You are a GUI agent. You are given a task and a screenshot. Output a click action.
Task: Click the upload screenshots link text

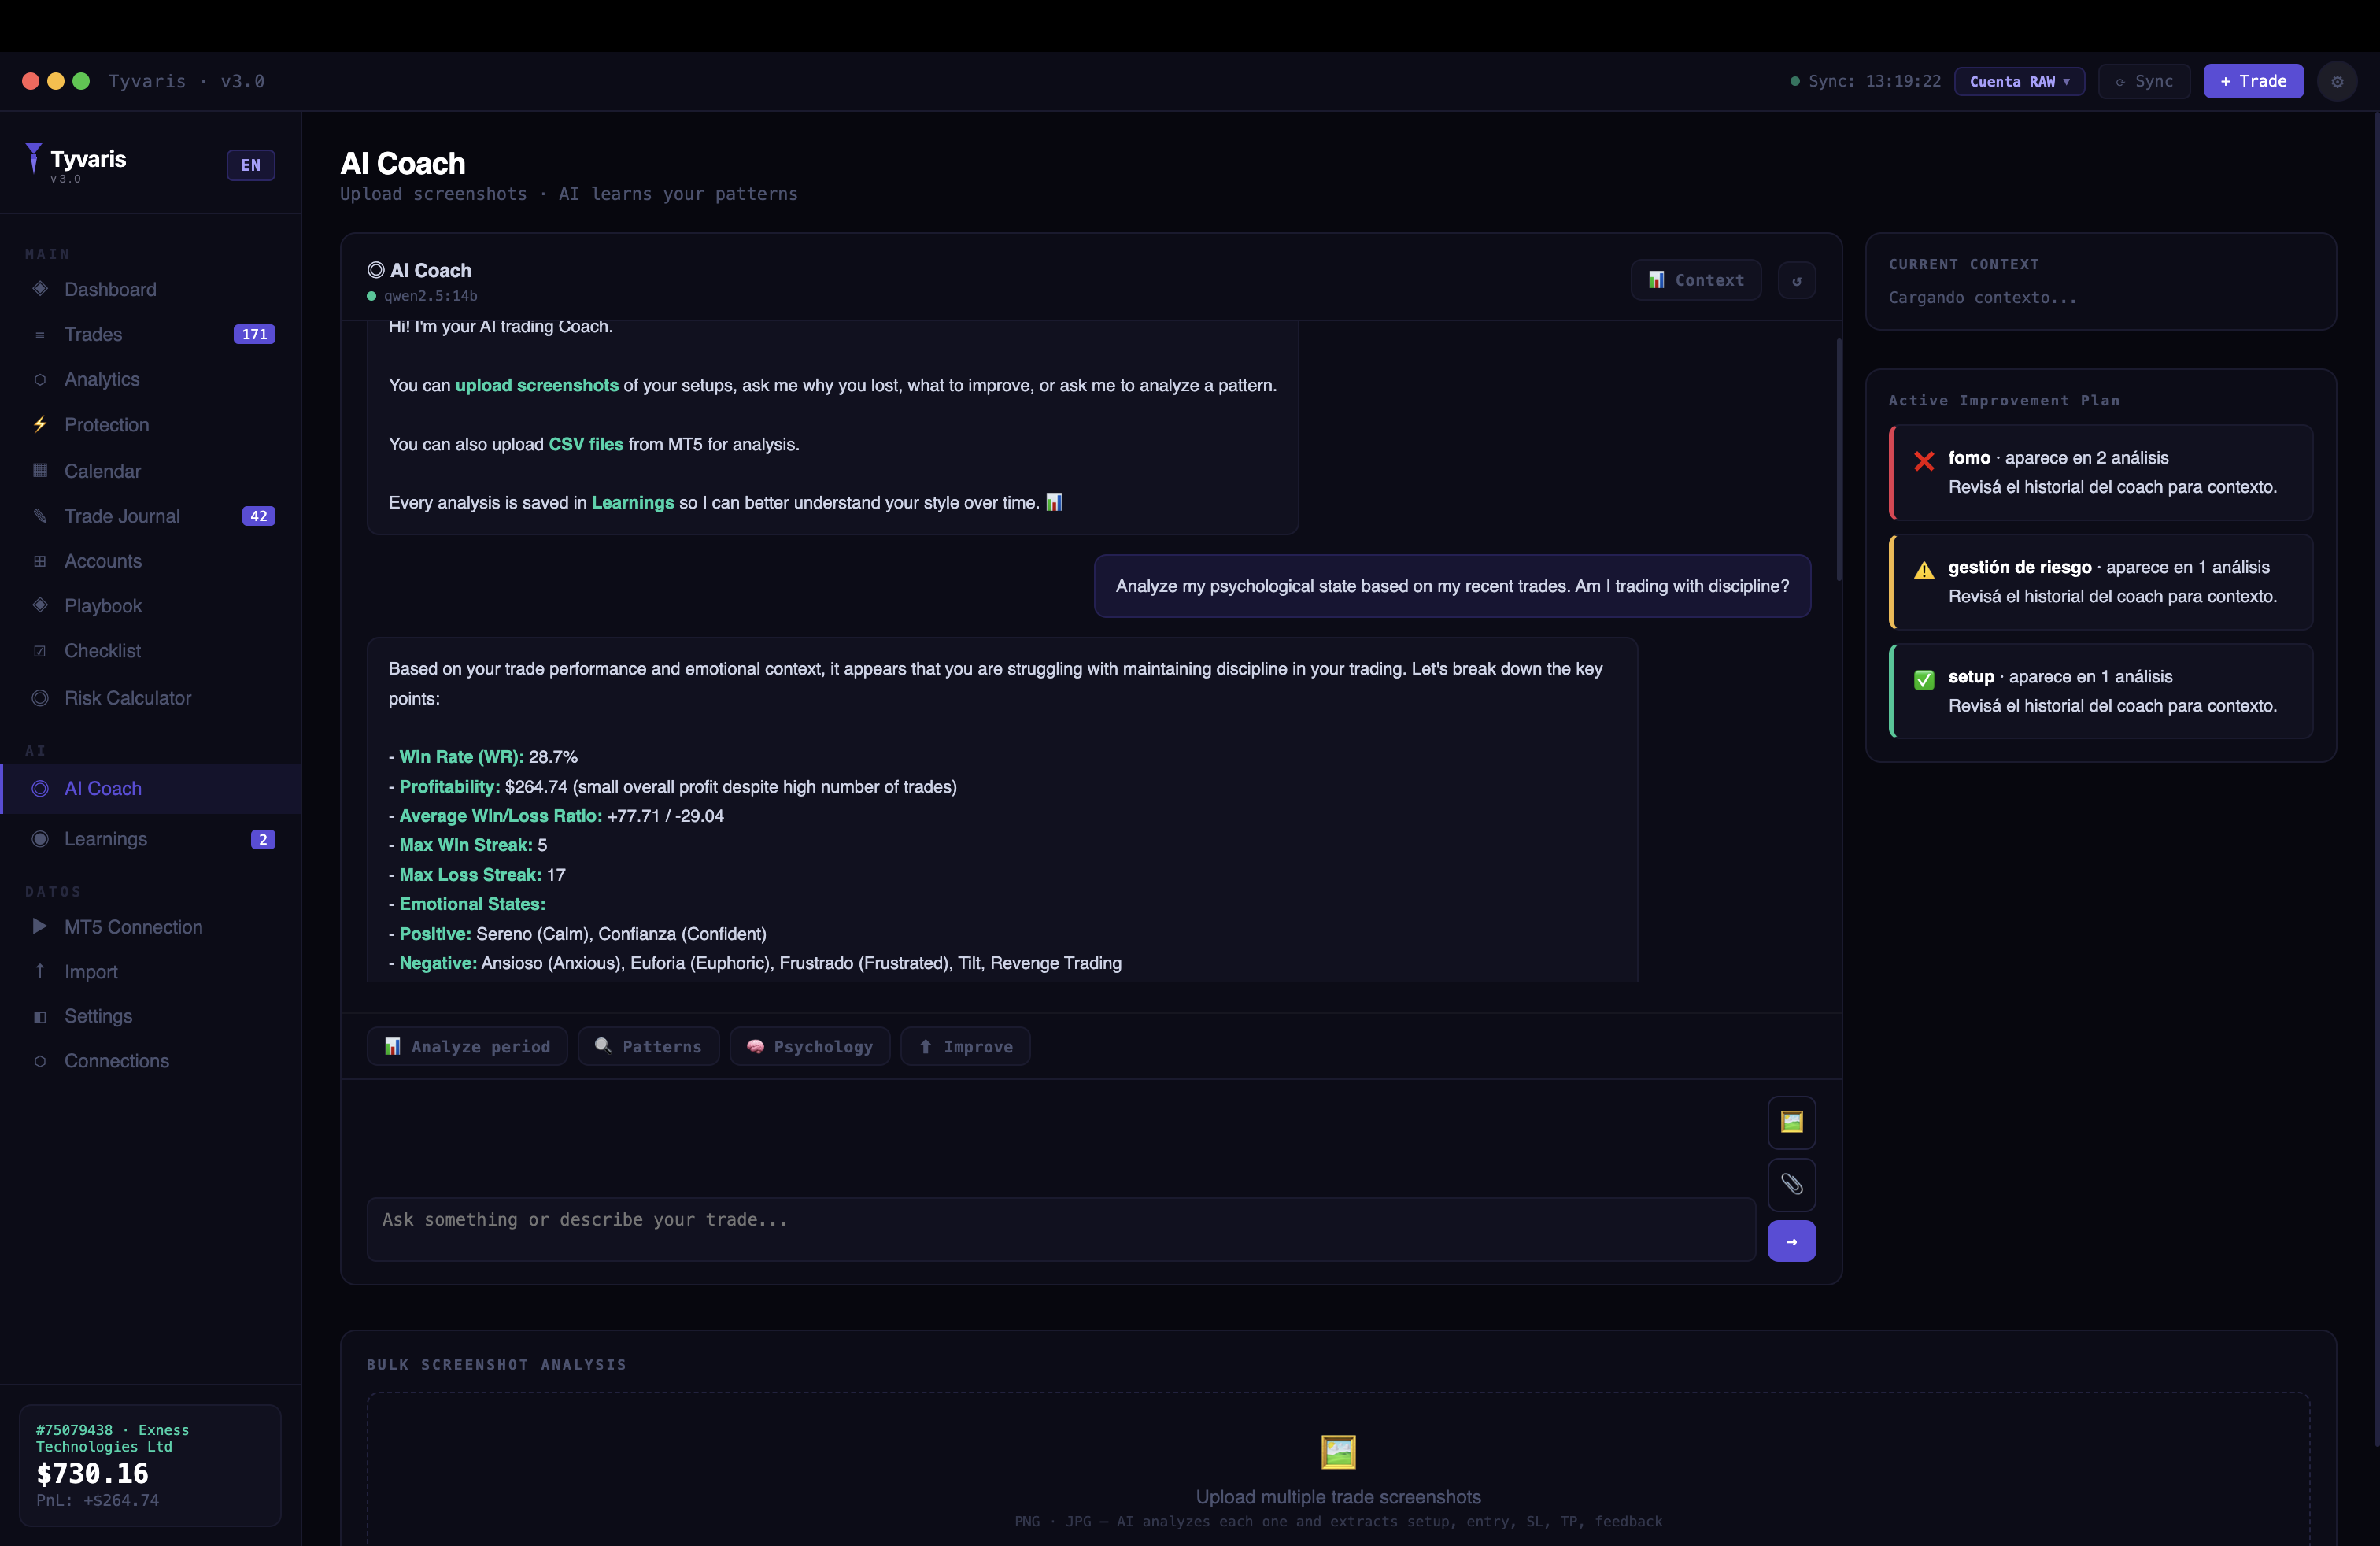537,385
